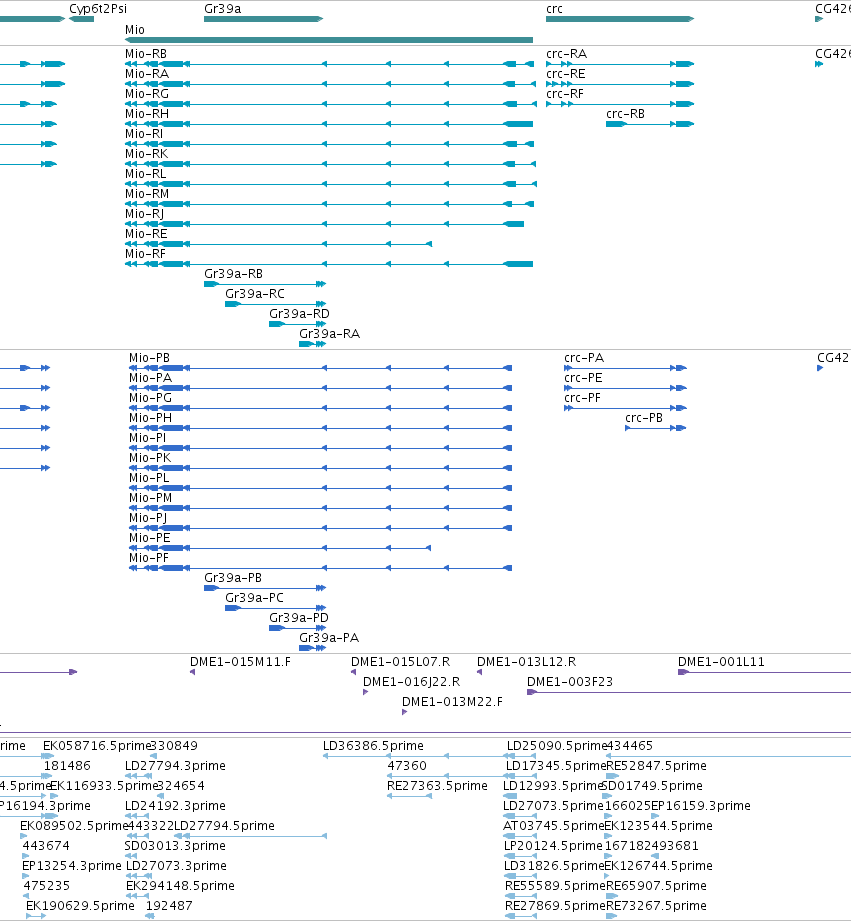Select the shorter Mio-RE transcript label
The image size is (851, 921).
click(146, 234)
